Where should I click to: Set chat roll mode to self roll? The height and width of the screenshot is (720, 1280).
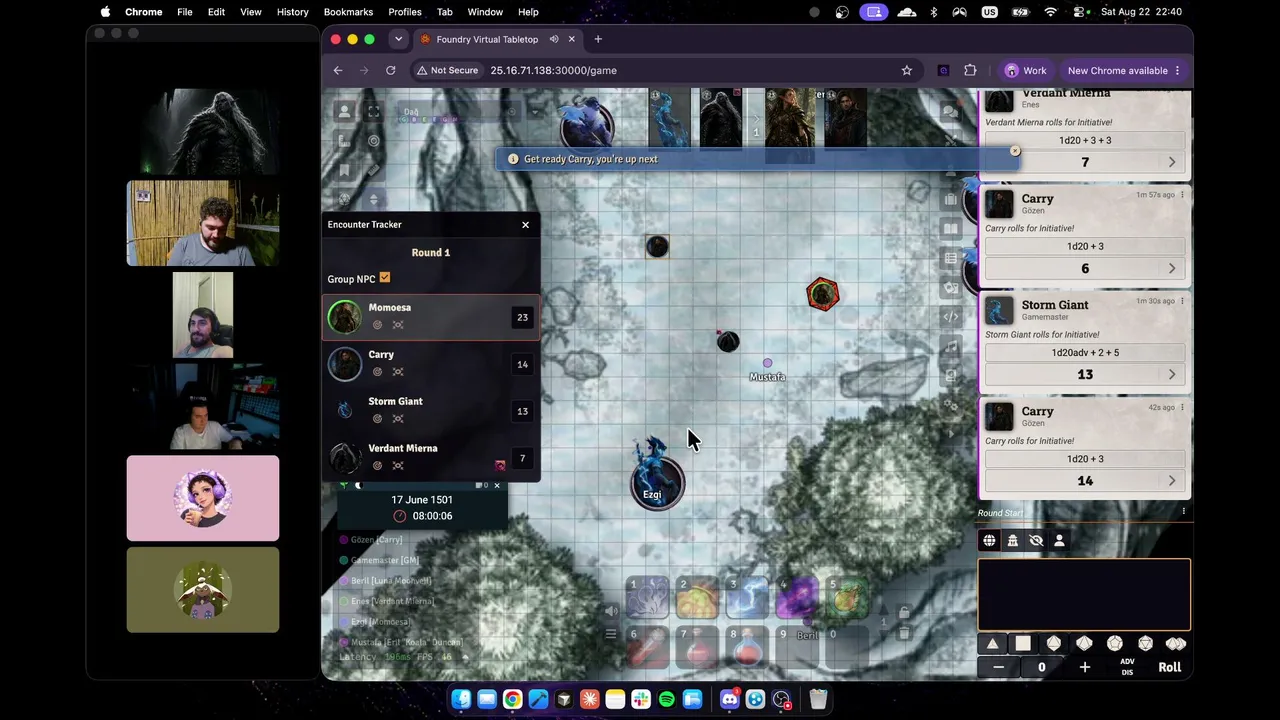[1059, 541]
